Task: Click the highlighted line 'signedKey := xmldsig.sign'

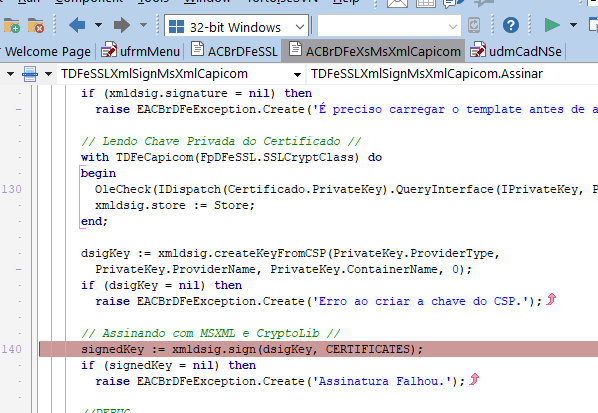Action: click(x=252, y=349)
